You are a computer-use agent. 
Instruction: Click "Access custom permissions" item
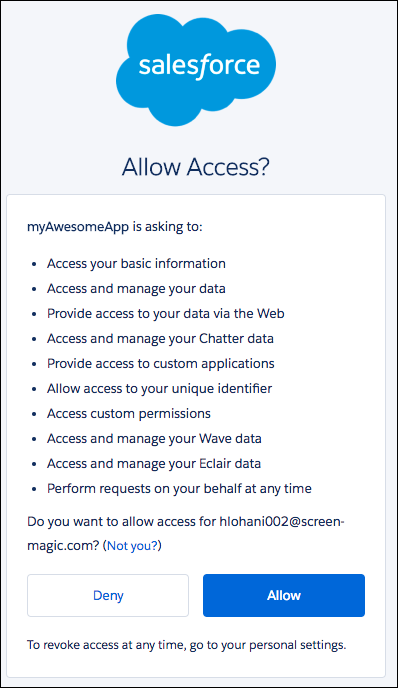click(129, 414)
